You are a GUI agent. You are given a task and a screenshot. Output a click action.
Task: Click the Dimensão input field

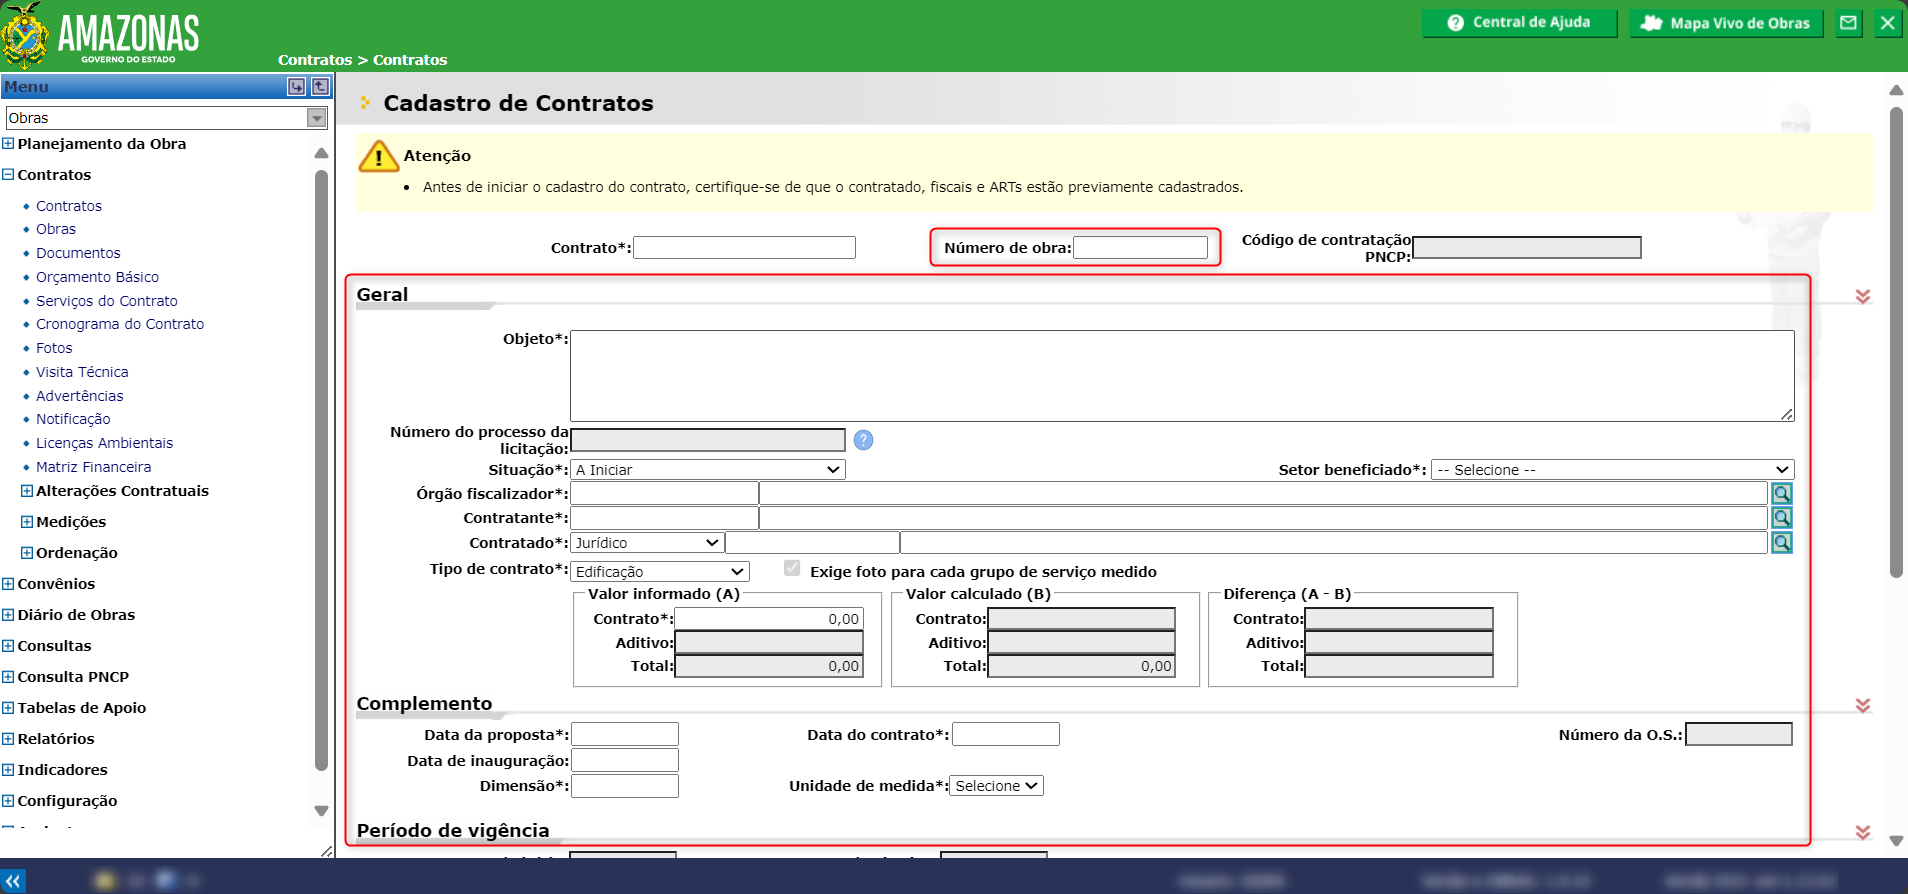[625, 786]
